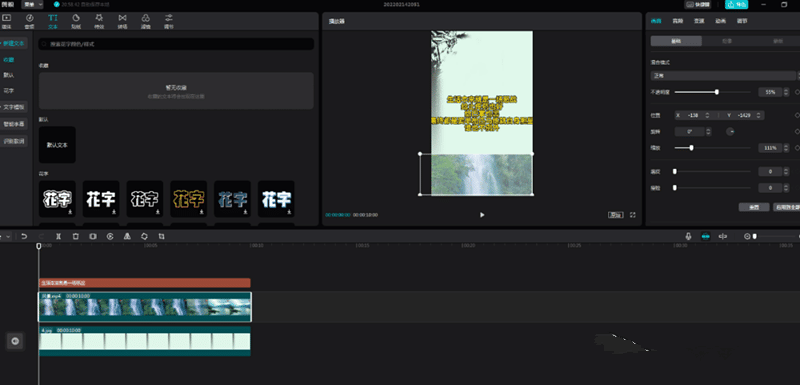Toggle the track mute button left of bottom track
Screen dimensions: 800x385
click(x=15, y=341)
